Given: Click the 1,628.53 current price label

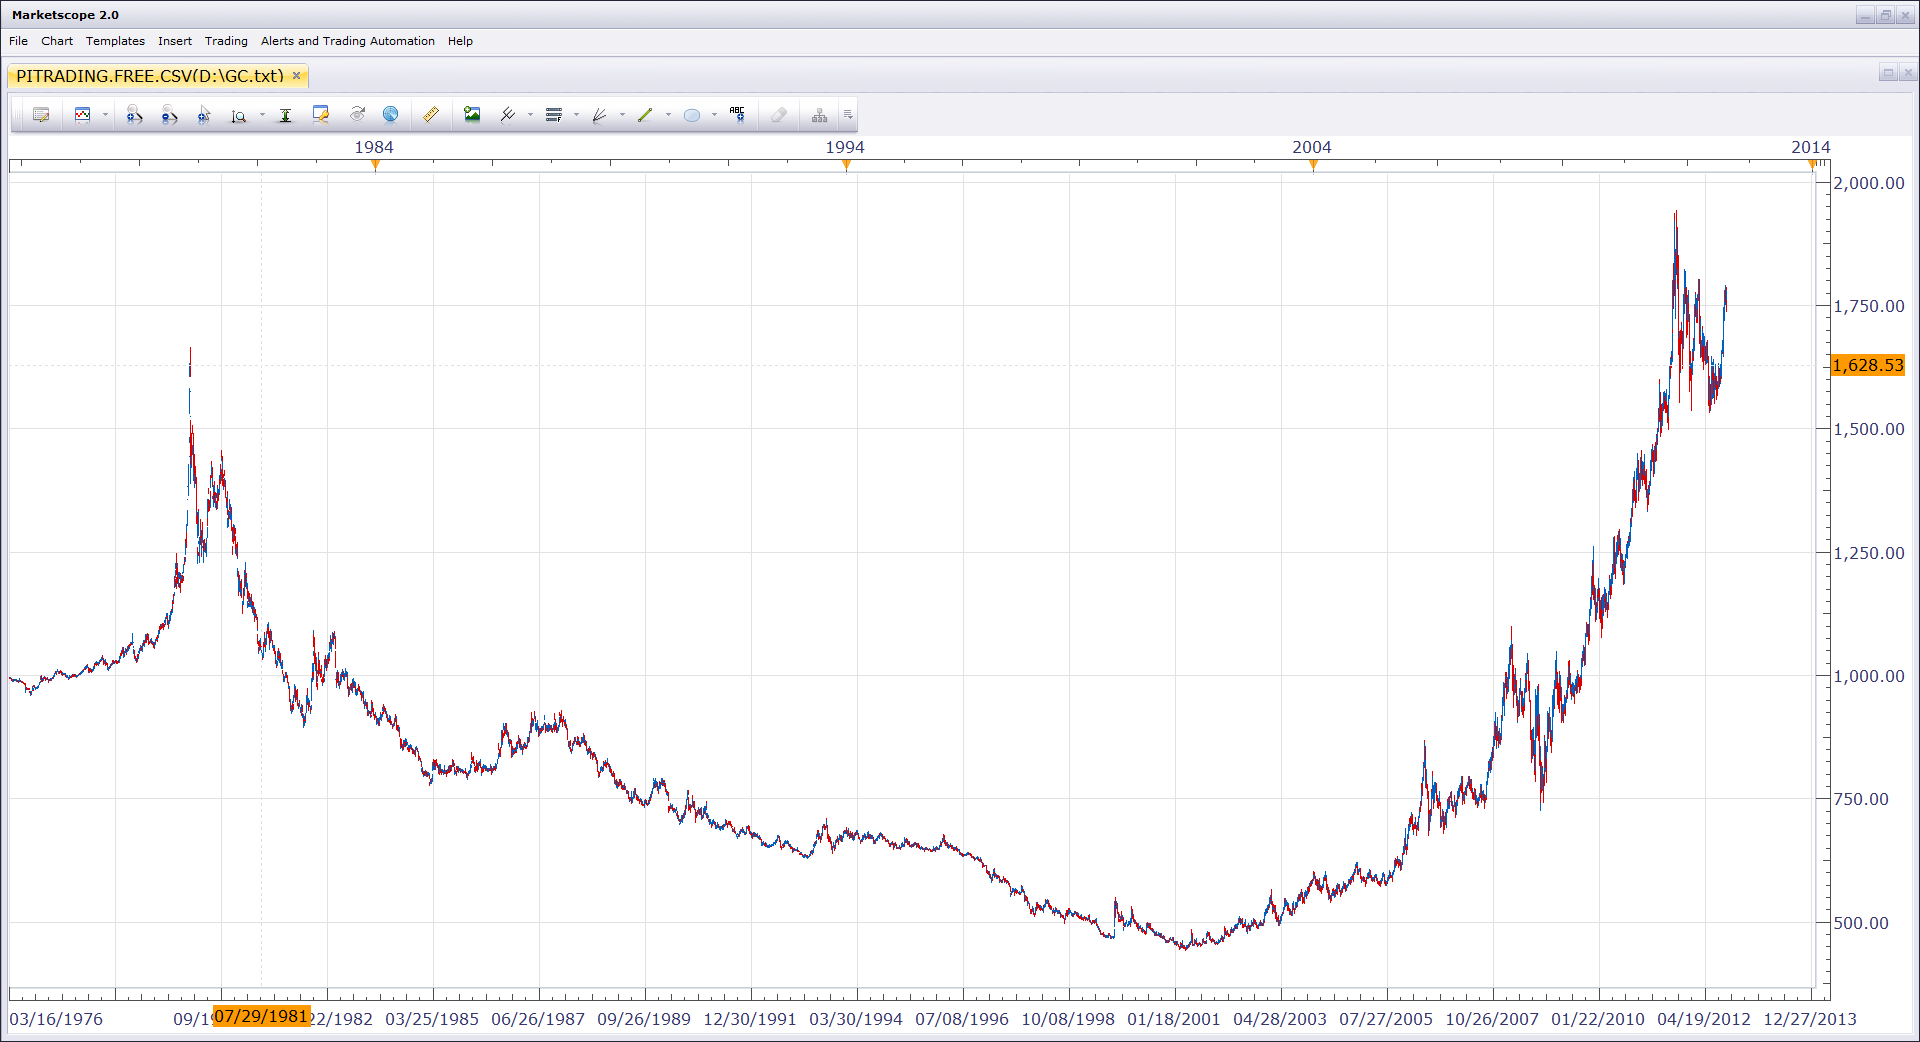Looking at the screenshot, I should click(1868, 365).
